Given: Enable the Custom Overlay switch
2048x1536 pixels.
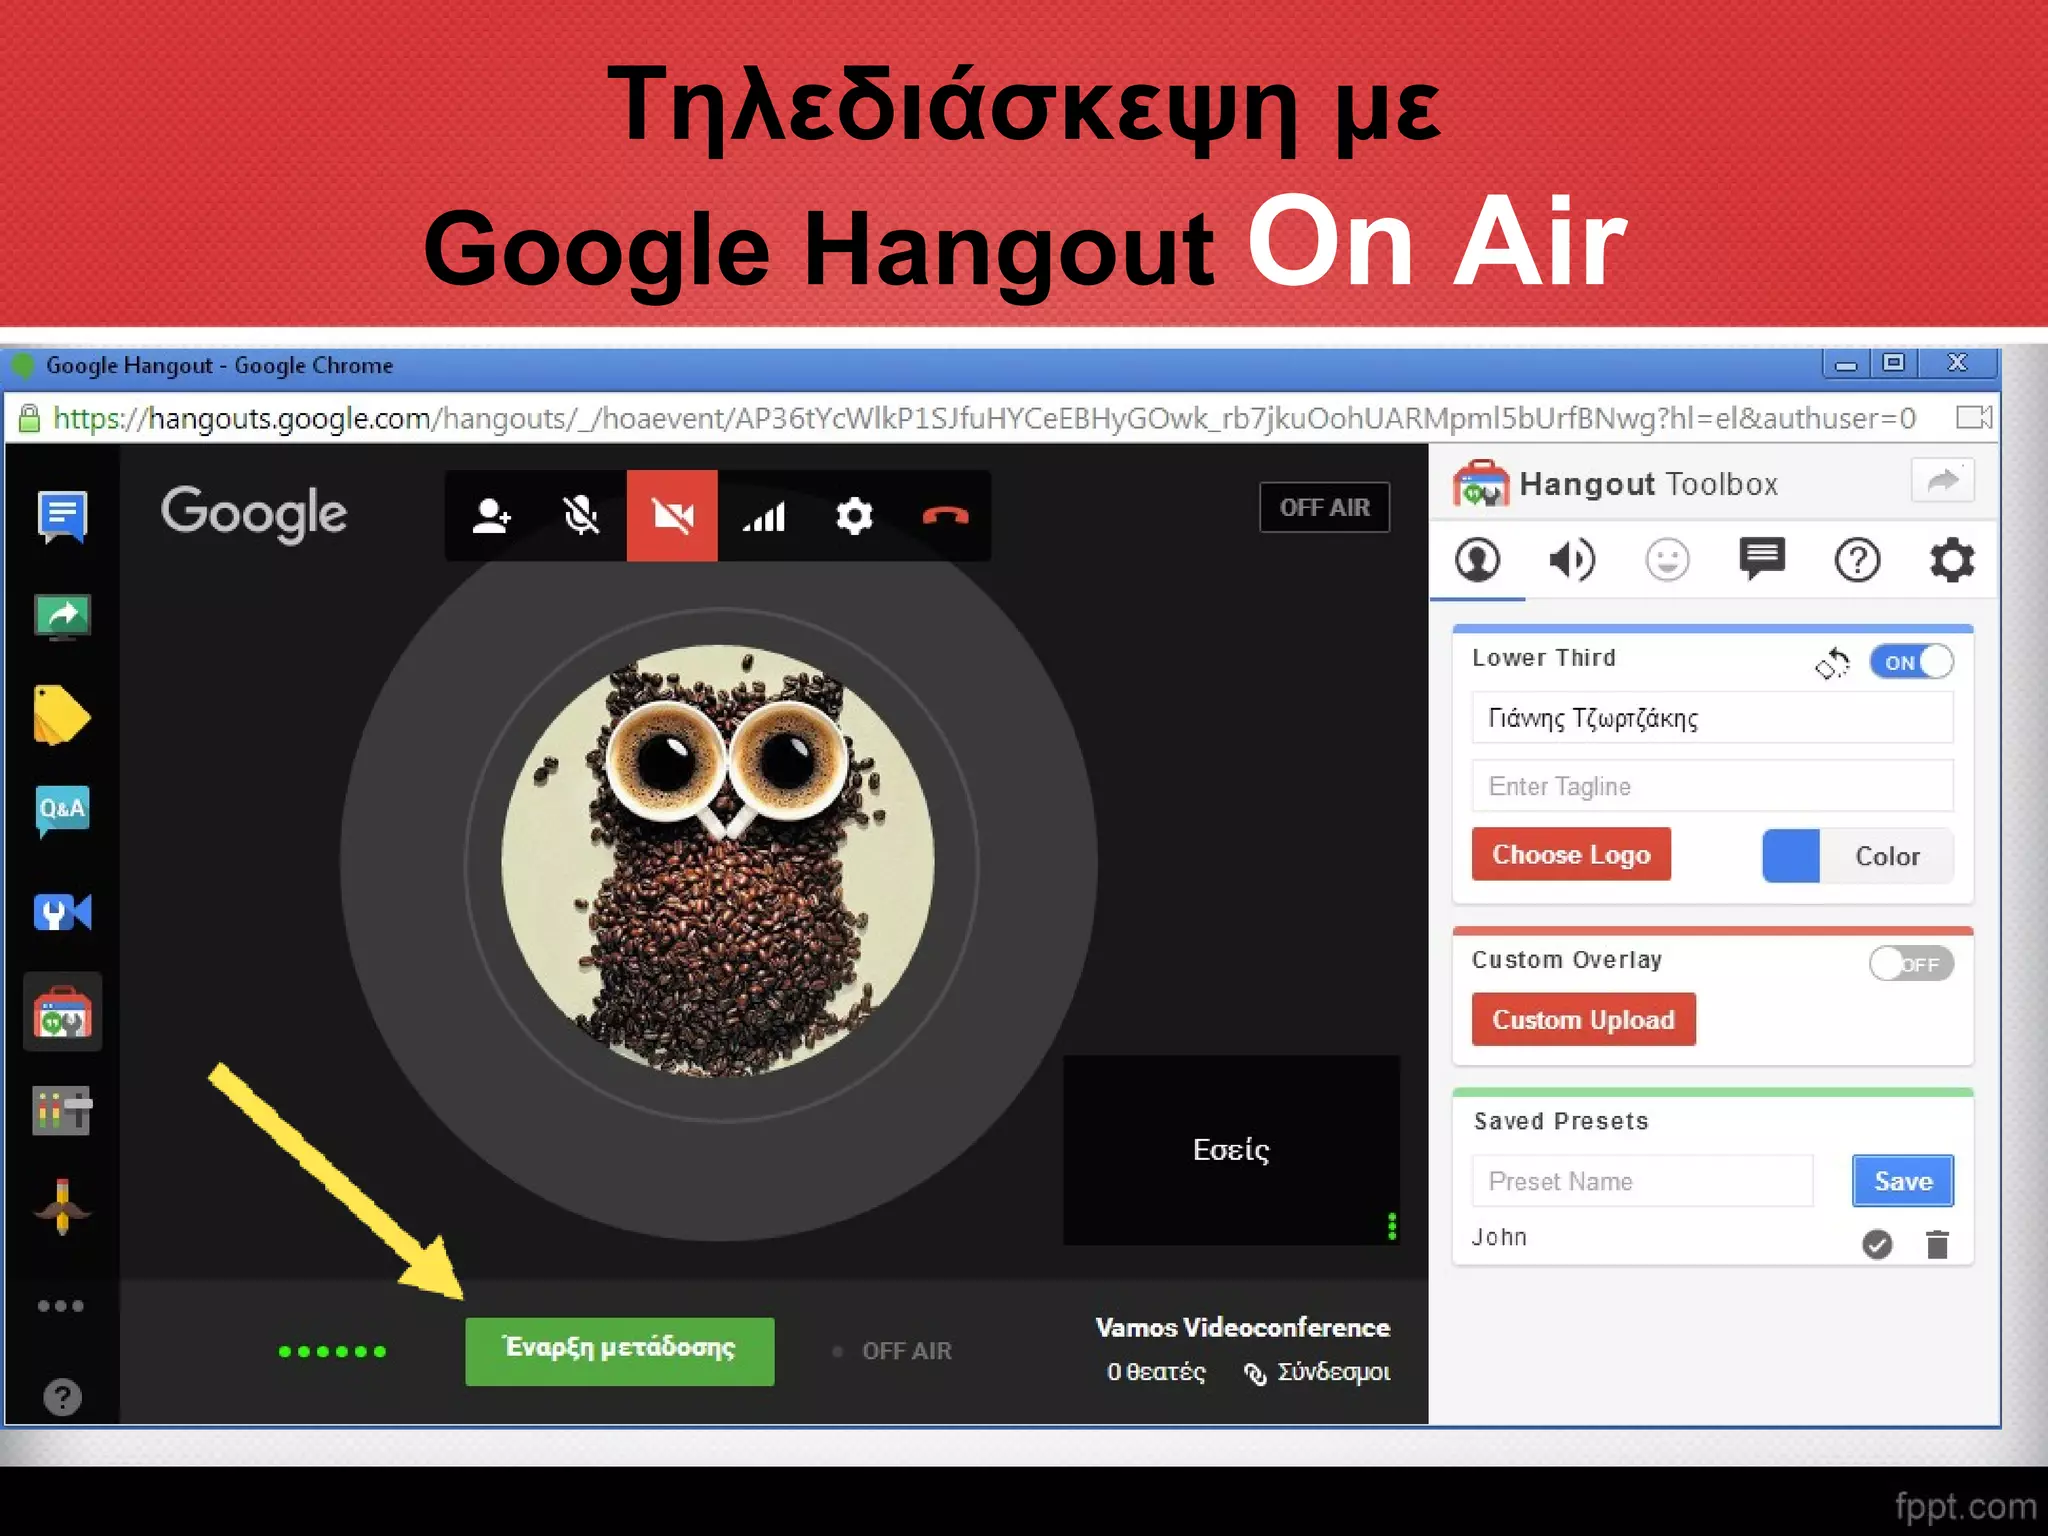Looking at the screenshot, I should coord(1911,964).
